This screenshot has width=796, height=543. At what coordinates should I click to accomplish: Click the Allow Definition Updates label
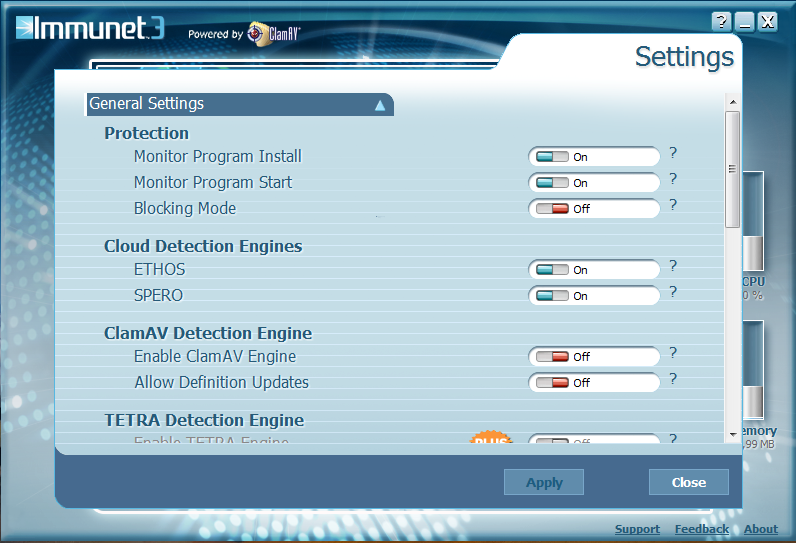(x=221, y=382)
